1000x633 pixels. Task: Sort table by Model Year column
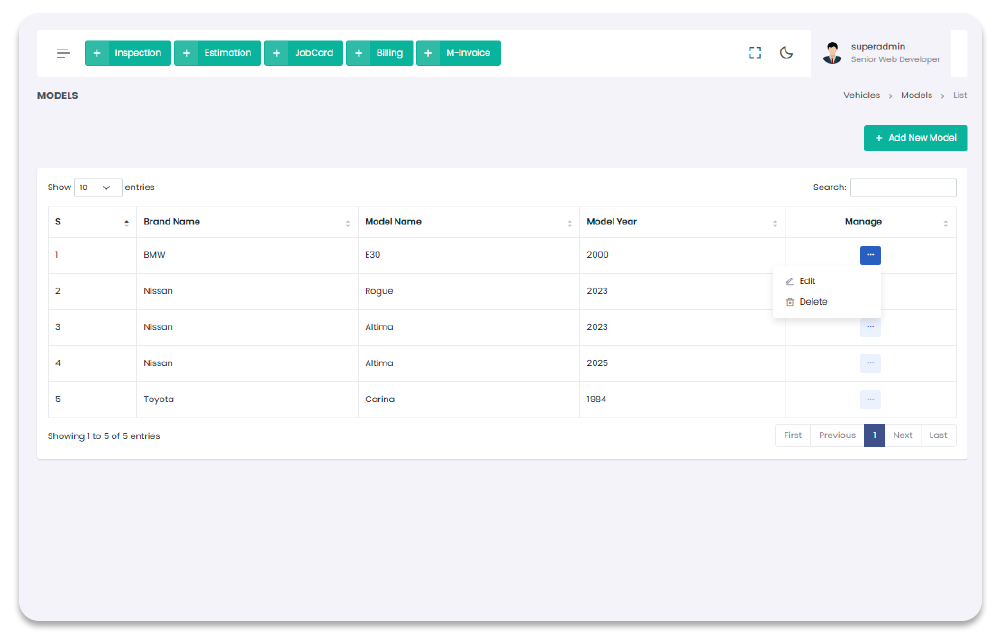click(x=681, y=222)
